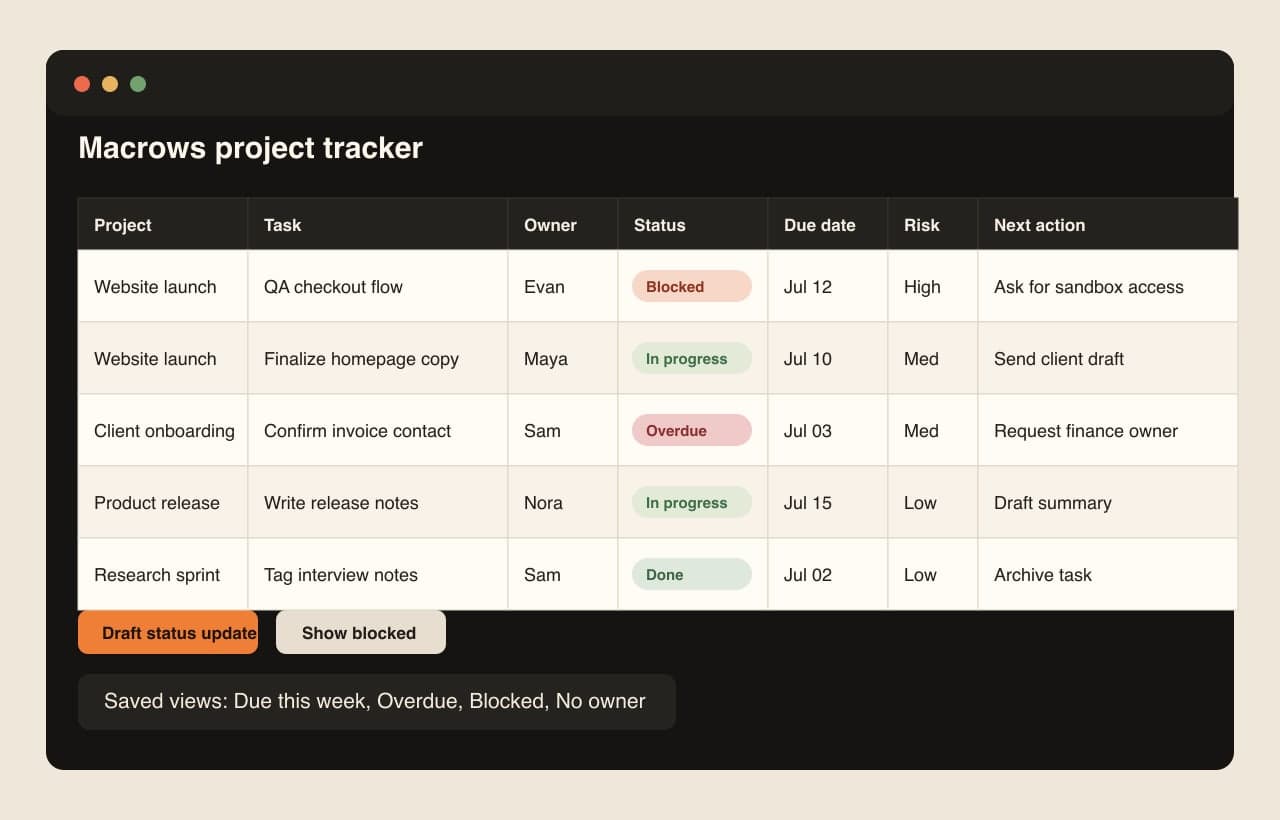Click the Product release project cell
Image resolution: width=1280 pixels, height=820 pixels.
point(163,502)
